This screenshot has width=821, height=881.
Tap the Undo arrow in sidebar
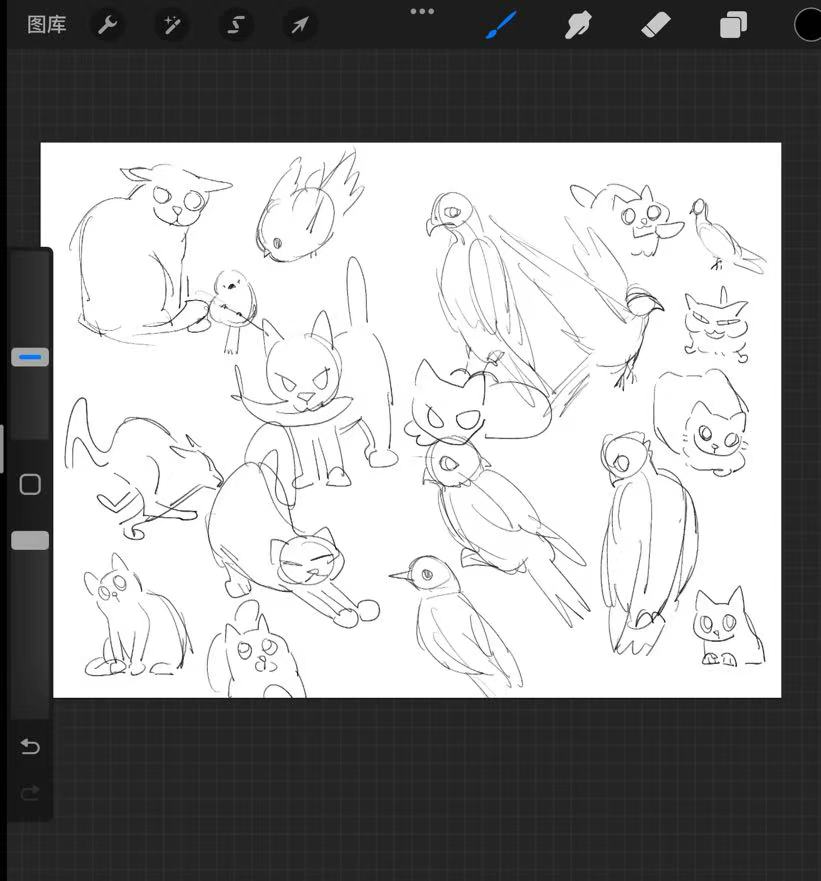click(x=30, y=747)
